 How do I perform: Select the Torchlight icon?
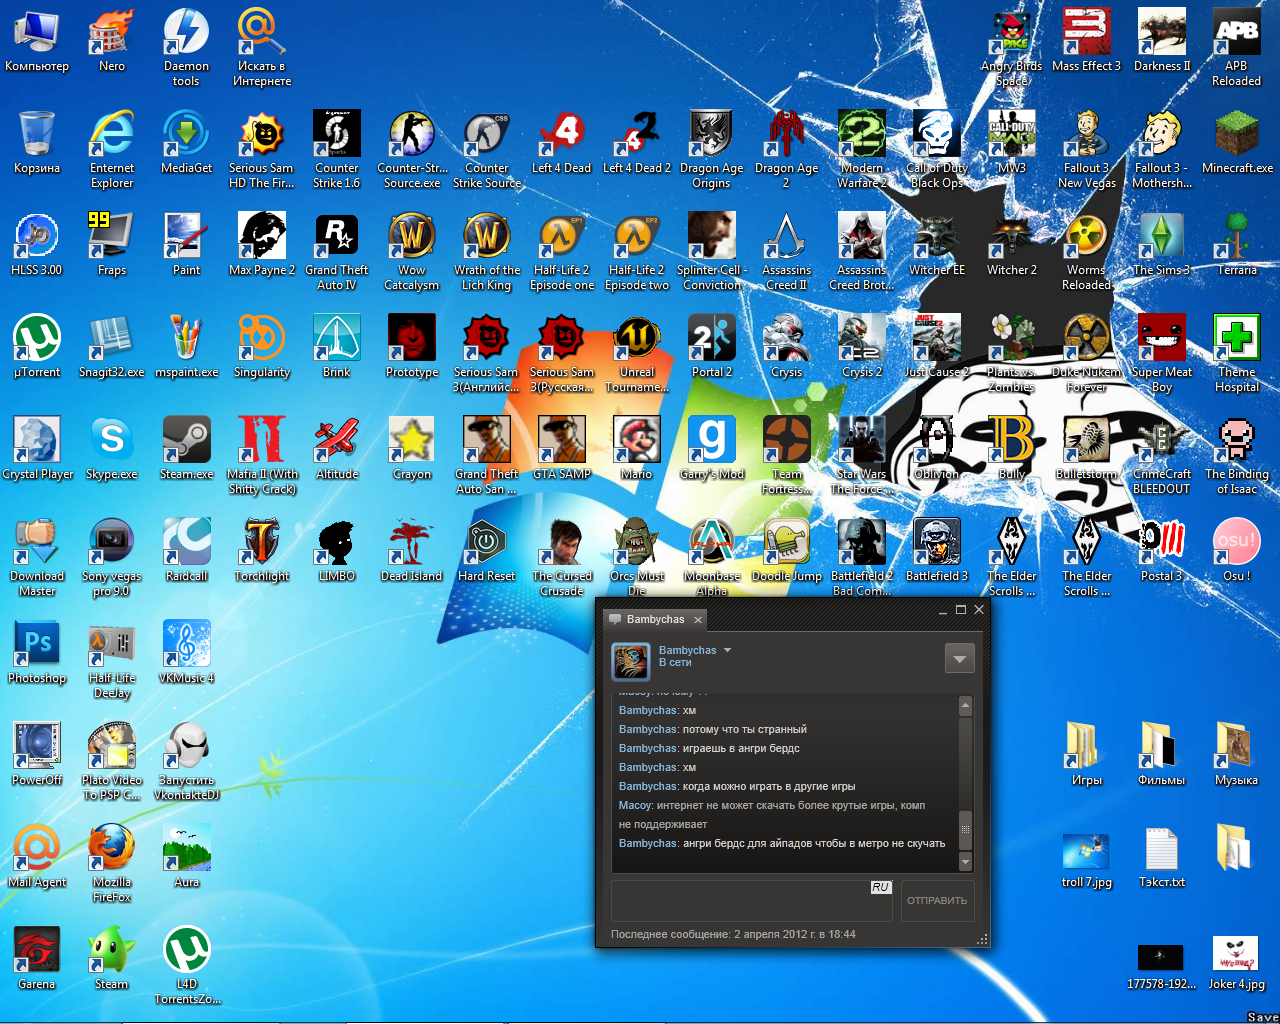click(x=262, y=550)
